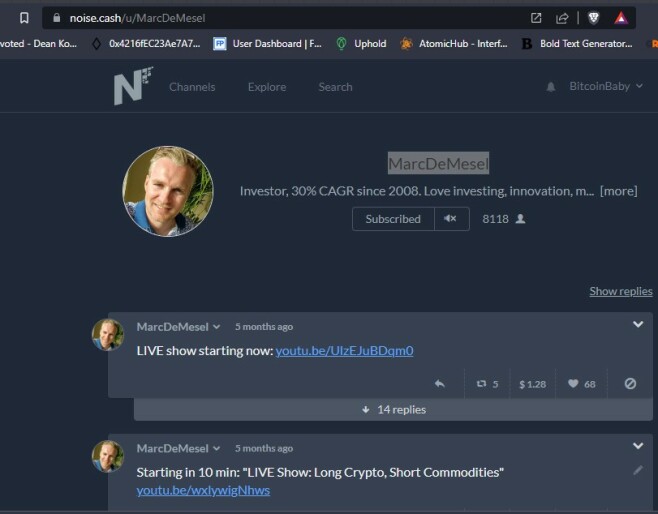
Task: Open MarcDeMesel name dropdown on second post
Action: [178, 448]
